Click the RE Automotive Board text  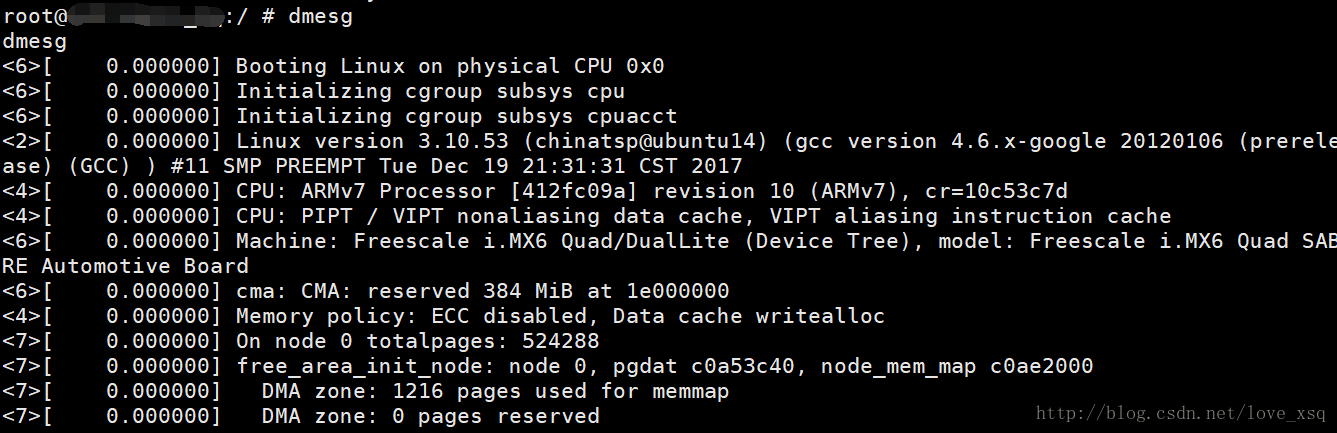[x=125, y=266]
